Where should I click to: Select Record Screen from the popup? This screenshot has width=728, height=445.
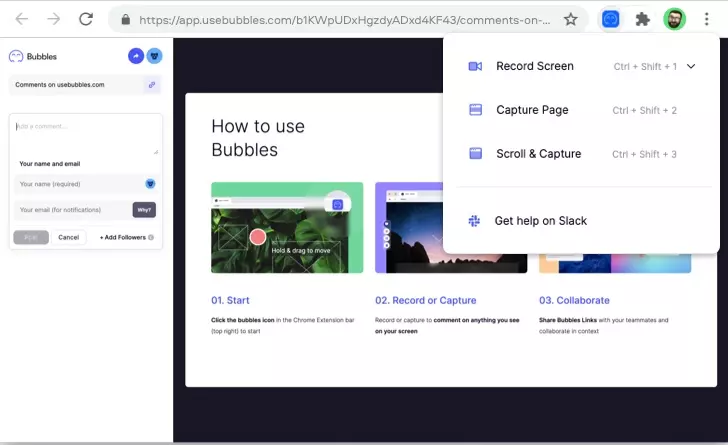click(535, 66)
